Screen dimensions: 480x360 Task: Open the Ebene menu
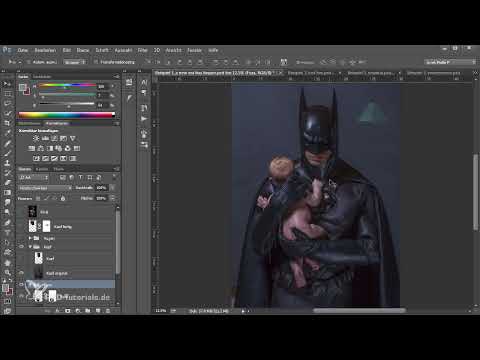[83, 50]
